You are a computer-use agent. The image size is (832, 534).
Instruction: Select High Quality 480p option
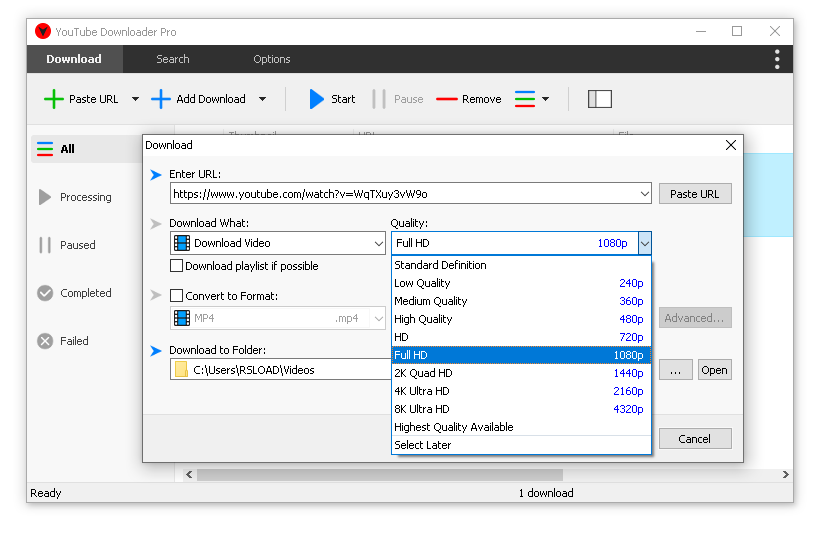pos(521,320)
